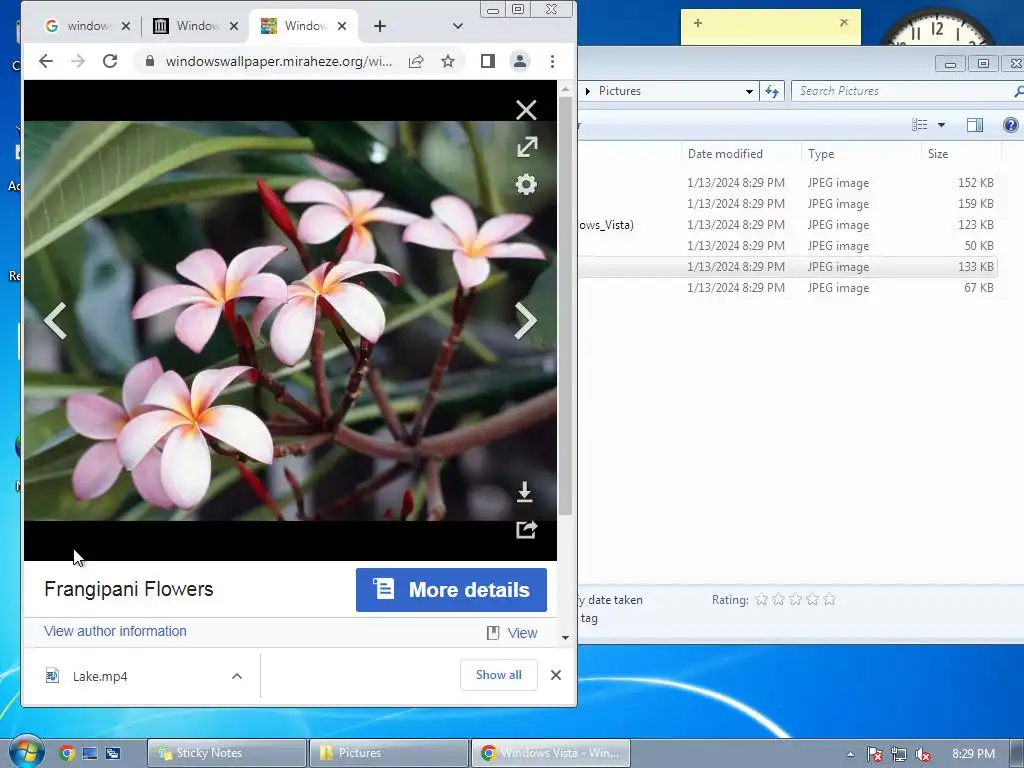Open Explorer help icon

click(x=1010, y=125)
